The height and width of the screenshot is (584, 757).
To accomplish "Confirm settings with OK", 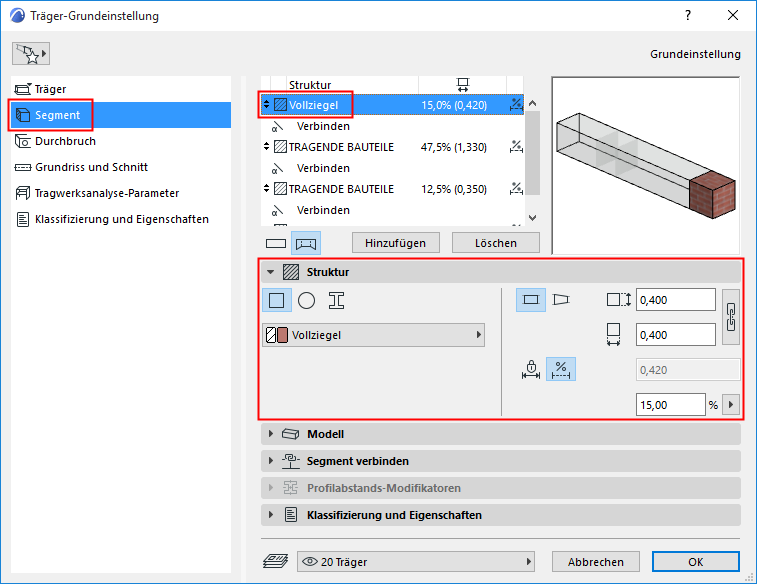I will 696,562.
